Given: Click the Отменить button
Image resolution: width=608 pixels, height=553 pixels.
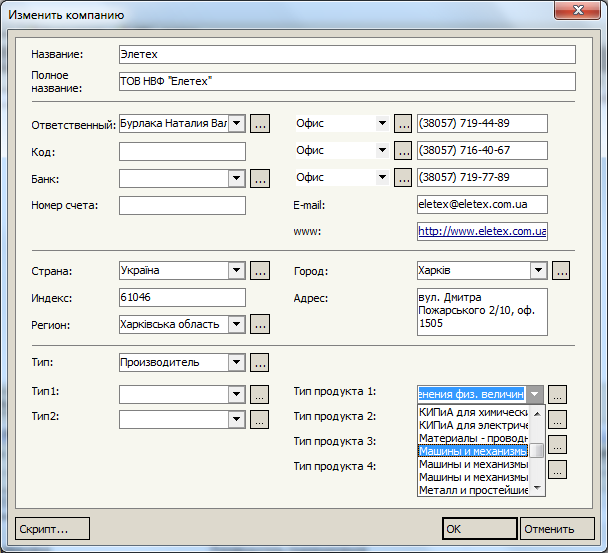Looking at the screenshot, I should point(557,529).
